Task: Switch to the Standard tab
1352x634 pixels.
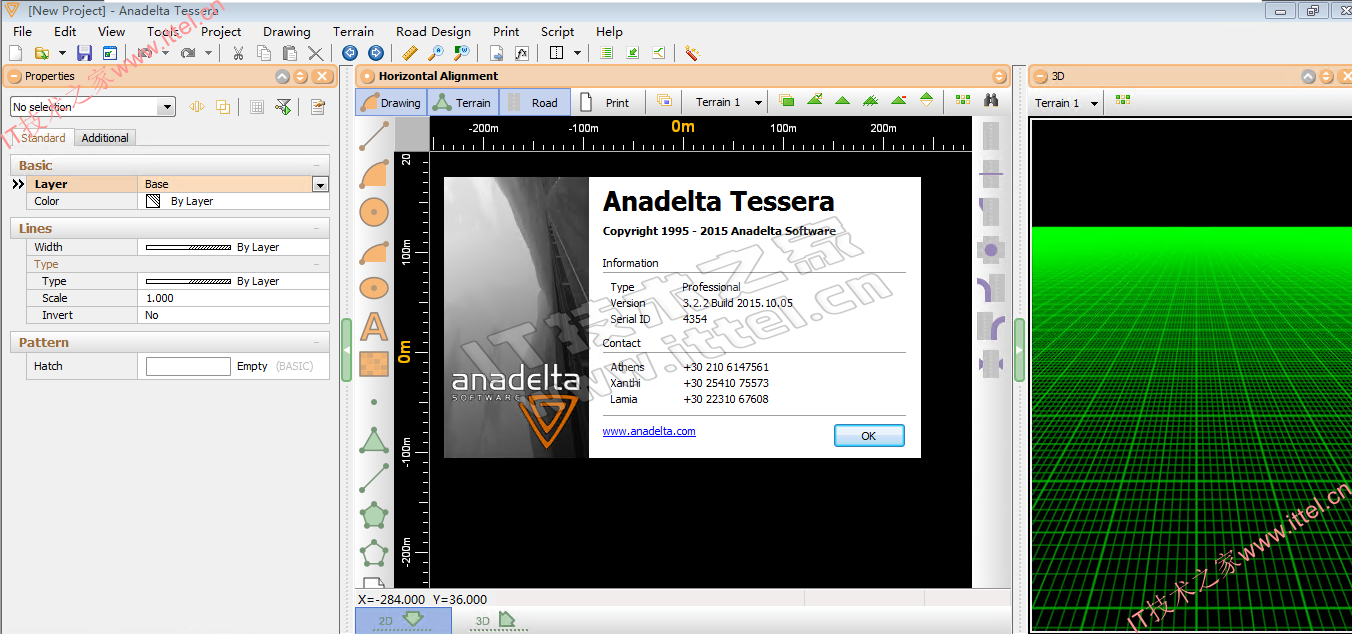Action: 43,138
